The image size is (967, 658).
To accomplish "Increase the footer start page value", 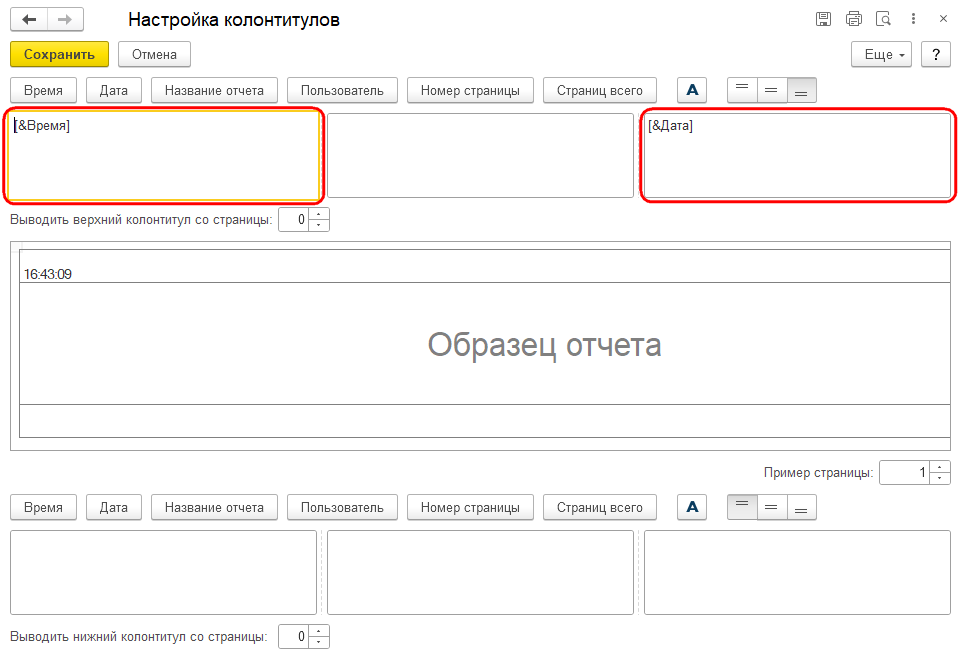I will [x=318, y=631].
